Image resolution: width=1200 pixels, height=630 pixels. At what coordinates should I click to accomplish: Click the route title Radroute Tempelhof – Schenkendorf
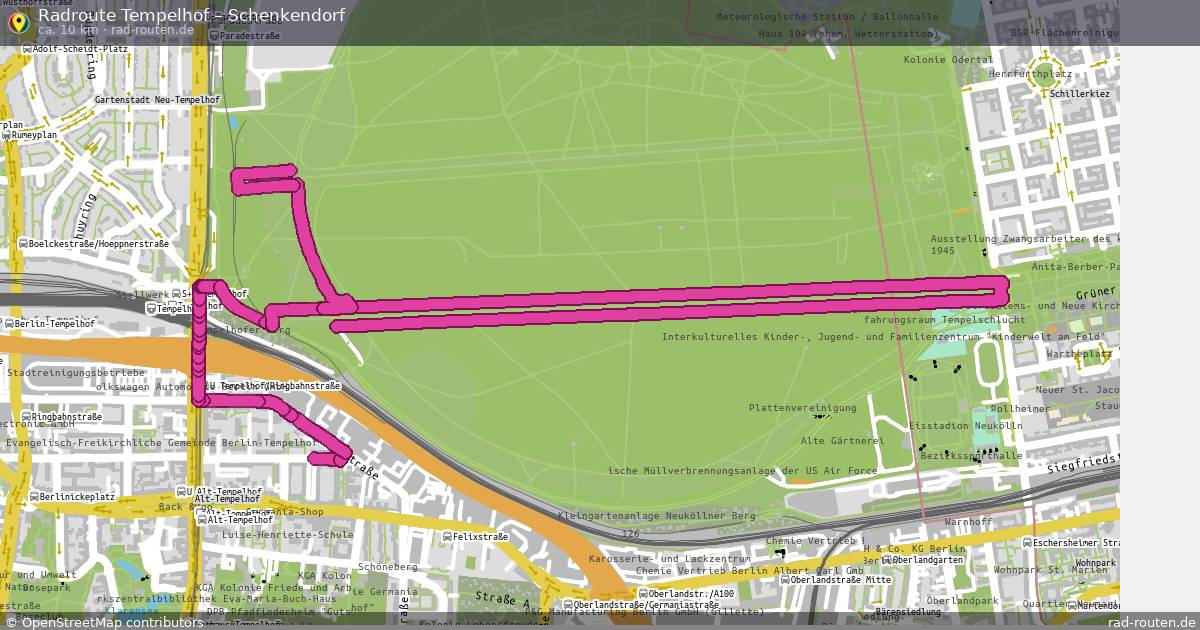pos(189,16)
